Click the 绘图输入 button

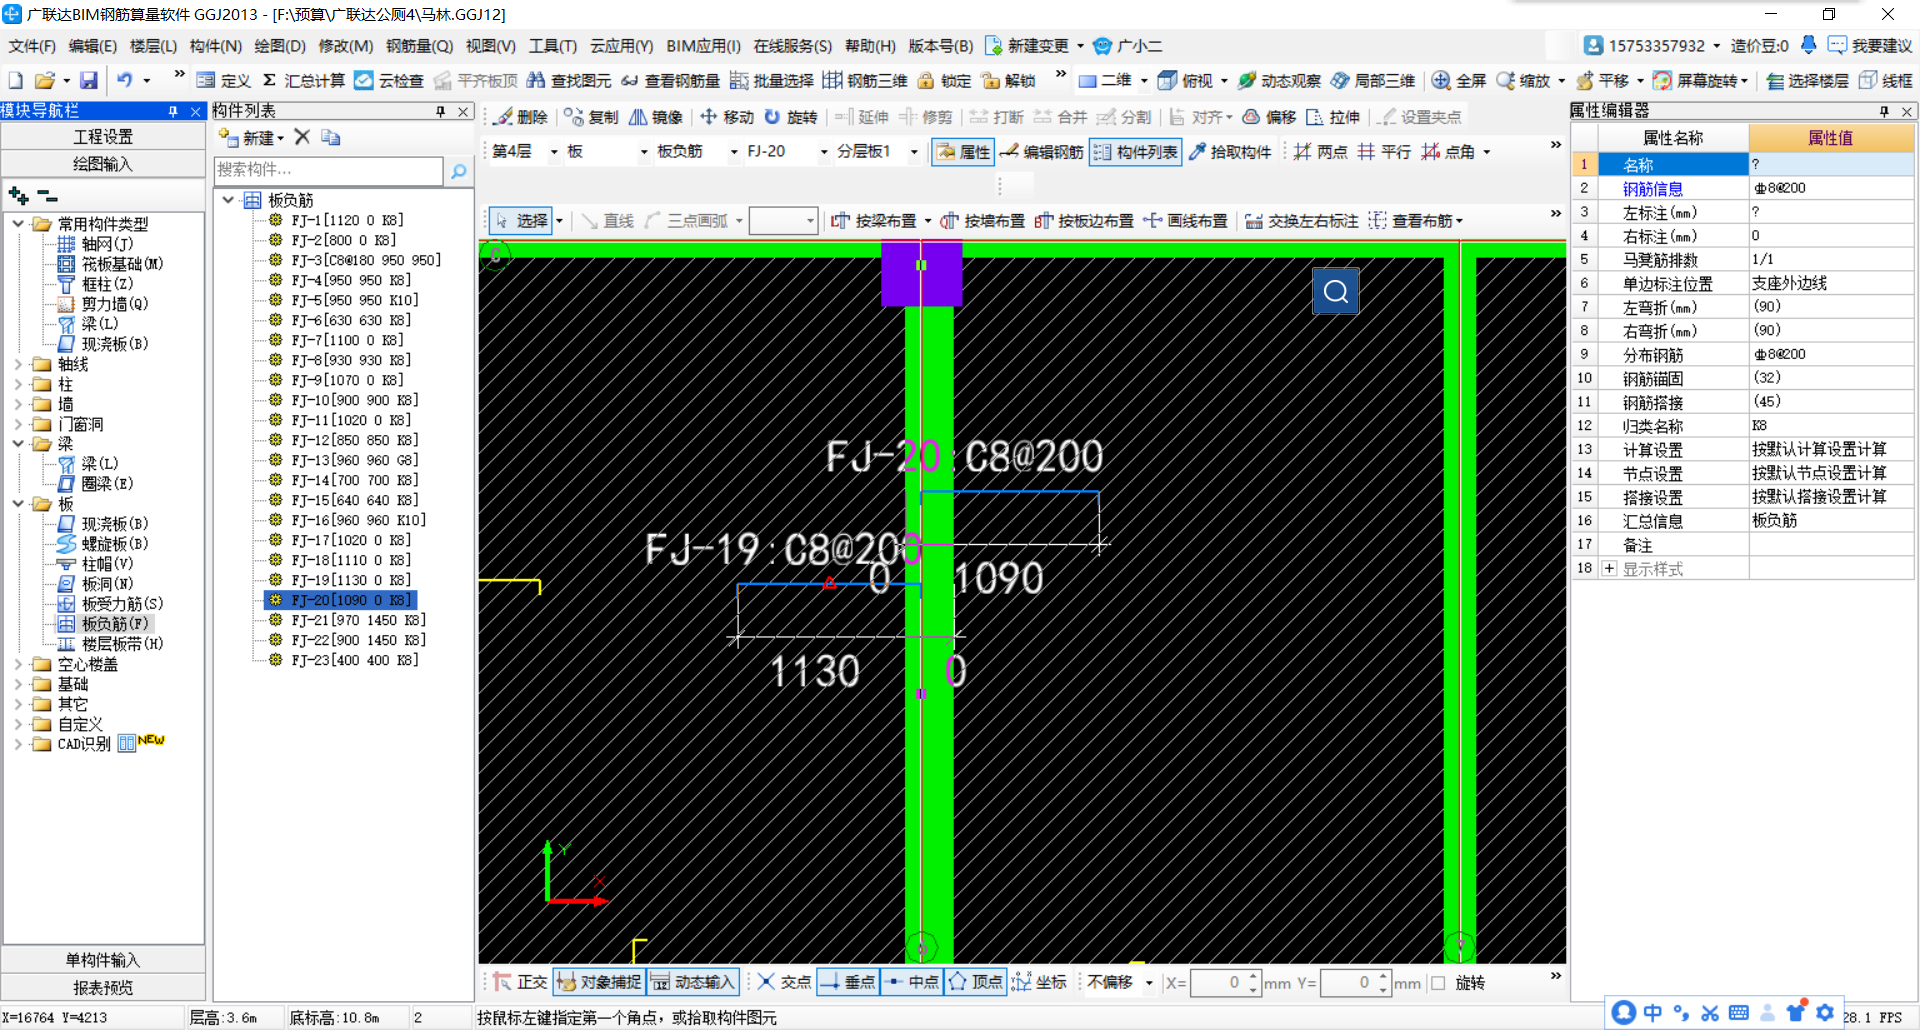pos(103,164)
